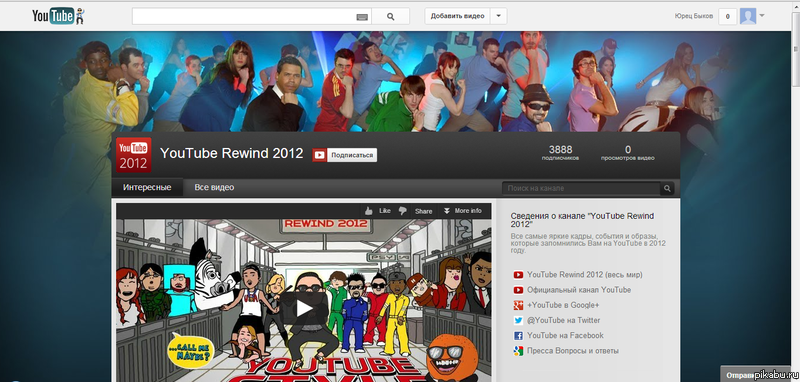
Task: Open YouTube на Facebook link
Action: point(565,335)
